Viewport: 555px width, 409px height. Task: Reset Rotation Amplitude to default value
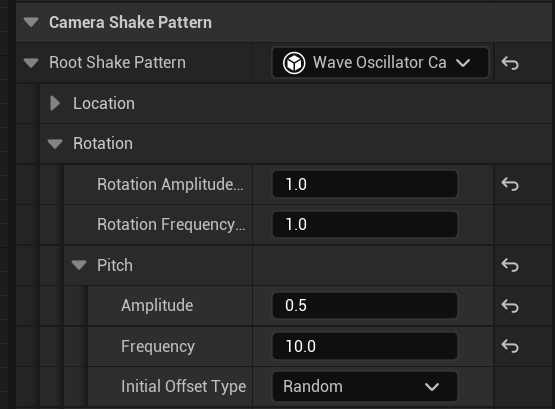coord(510,184)
